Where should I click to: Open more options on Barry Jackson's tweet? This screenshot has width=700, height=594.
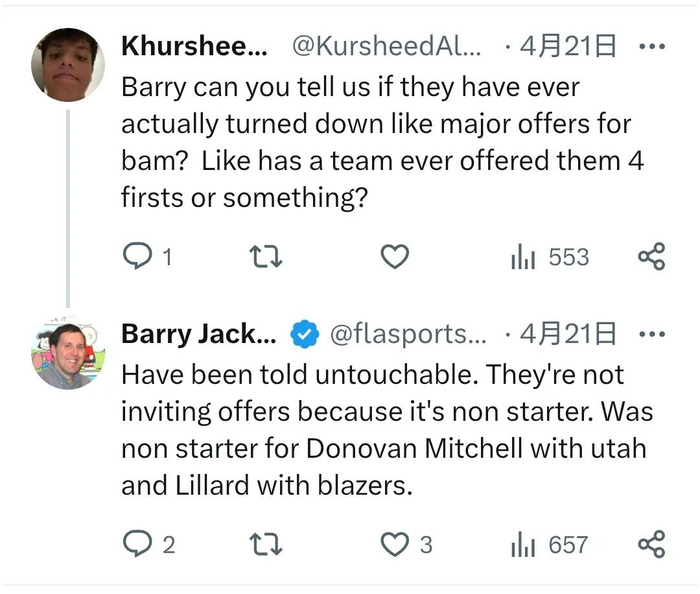[x=651, y=334]
